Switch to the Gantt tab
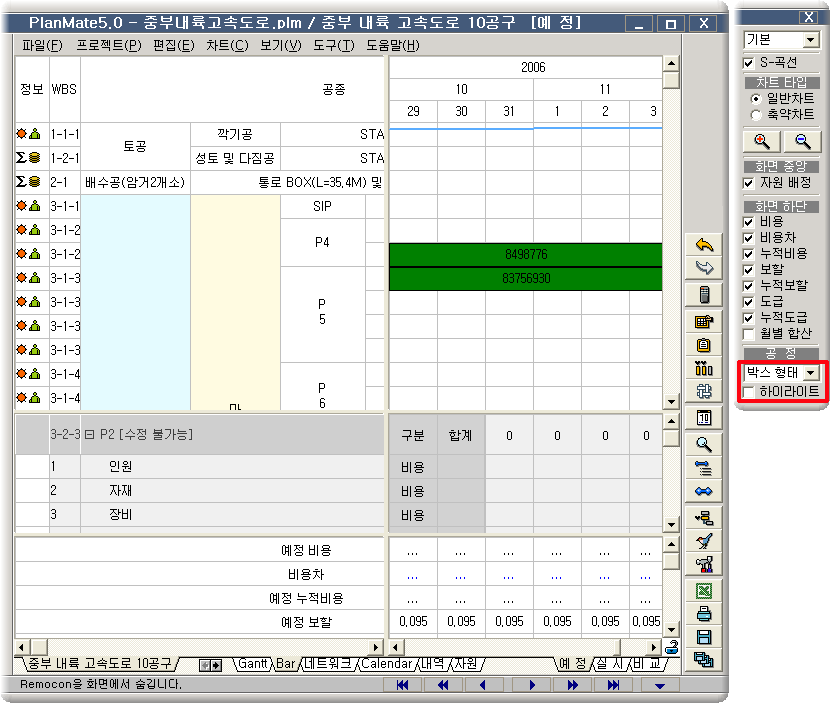Screen dimensions: 830x703 point(253,663)
